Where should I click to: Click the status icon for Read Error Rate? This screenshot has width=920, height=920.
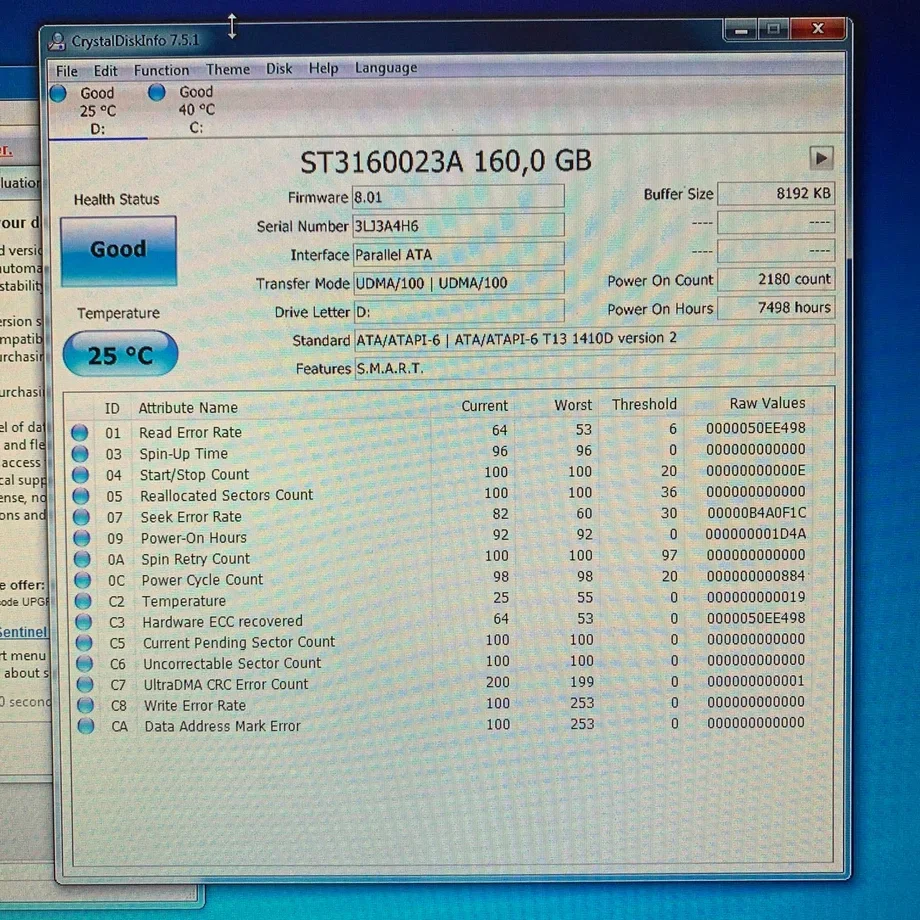(80, 433)
